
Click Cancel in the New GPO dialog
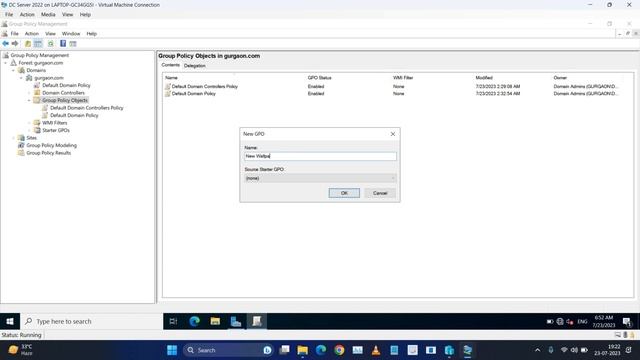(380, 193)
